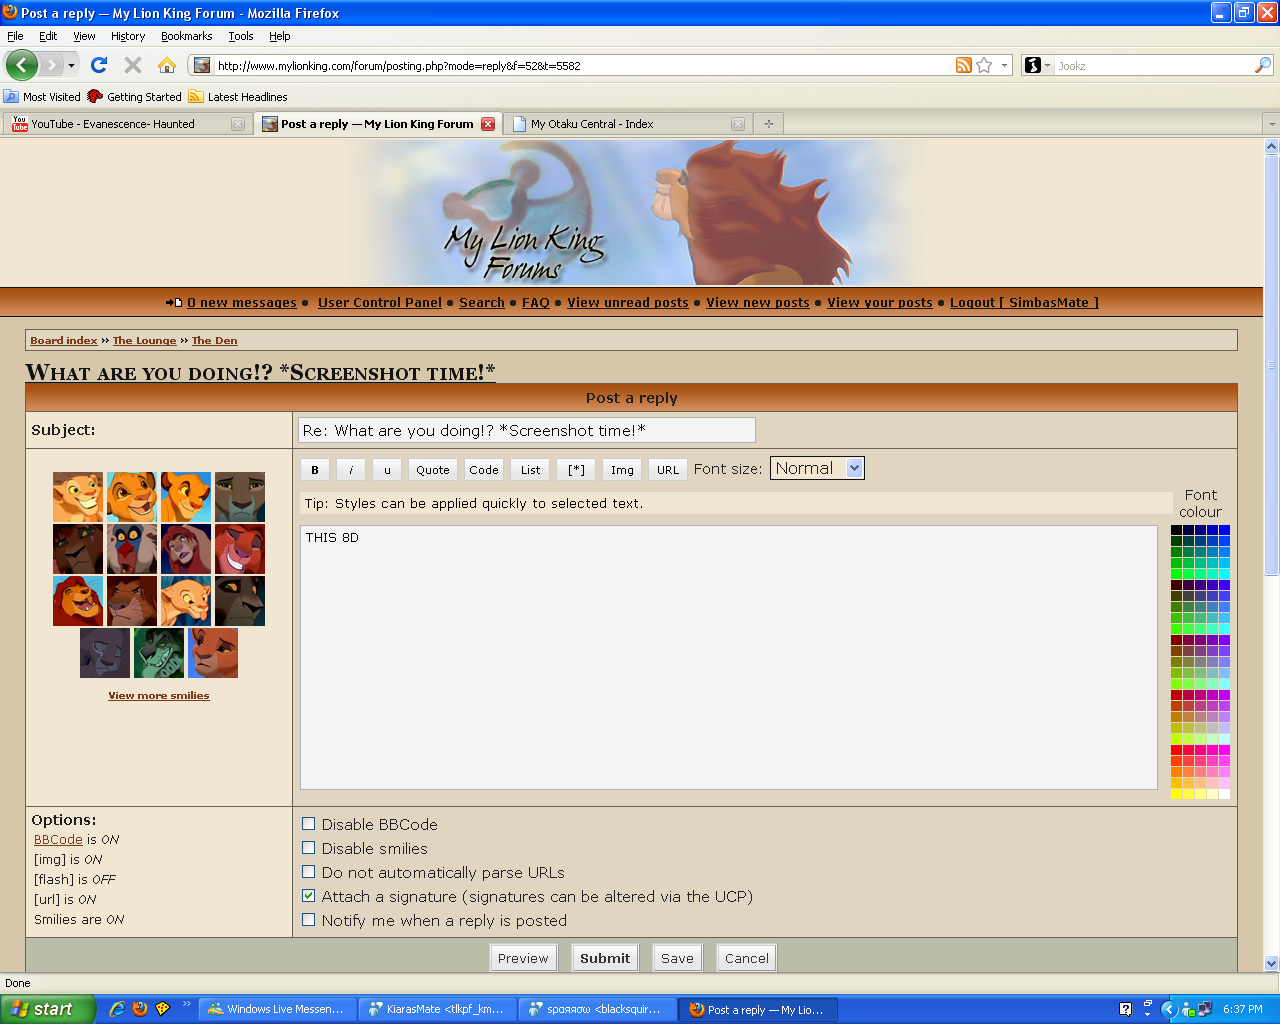Uncheck Attach a signature option

click(x=309, y=896)
